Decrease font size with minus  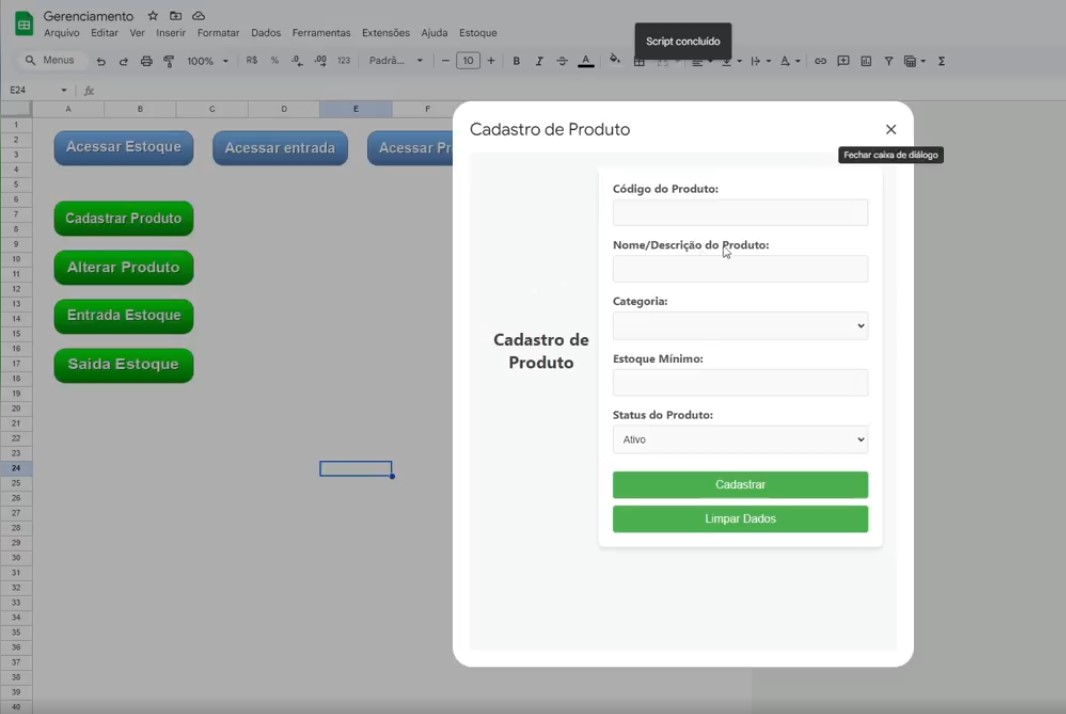(x=445, y=61)
